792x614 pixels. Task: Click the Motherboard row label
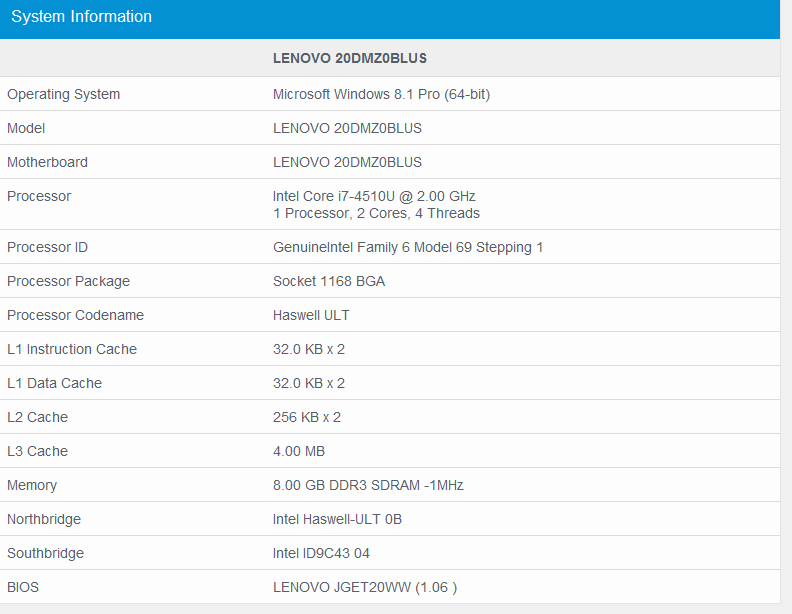47,162
